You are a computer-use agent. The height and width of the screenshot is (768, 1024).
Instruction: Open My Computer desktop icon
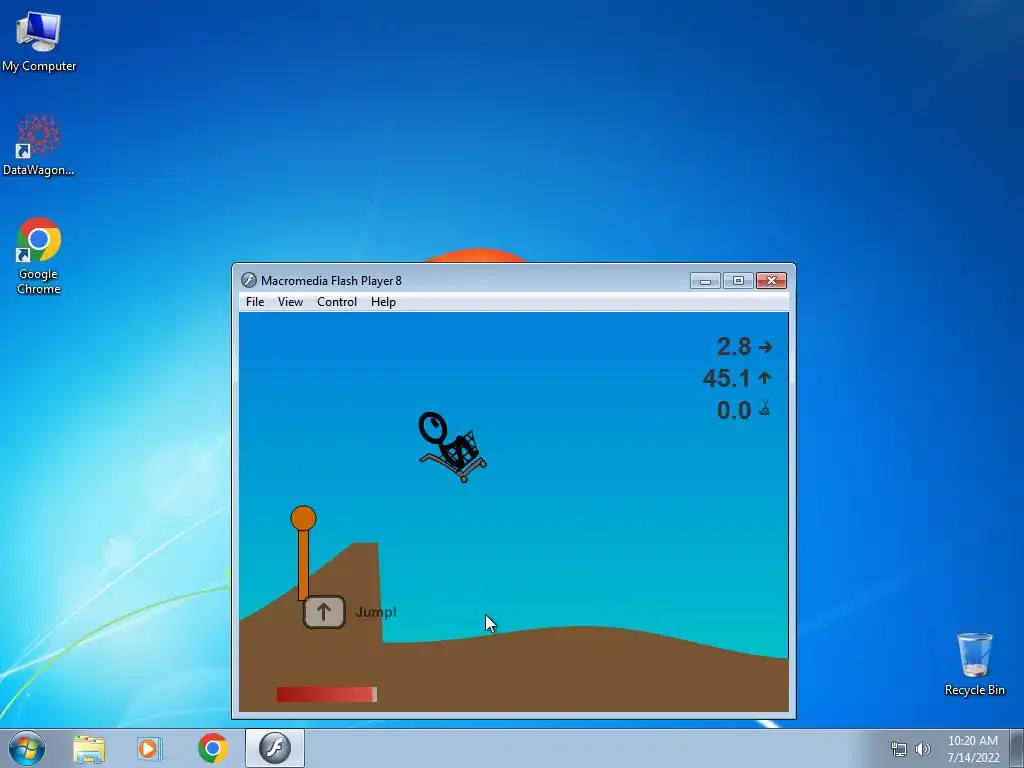tap(39, 41)
